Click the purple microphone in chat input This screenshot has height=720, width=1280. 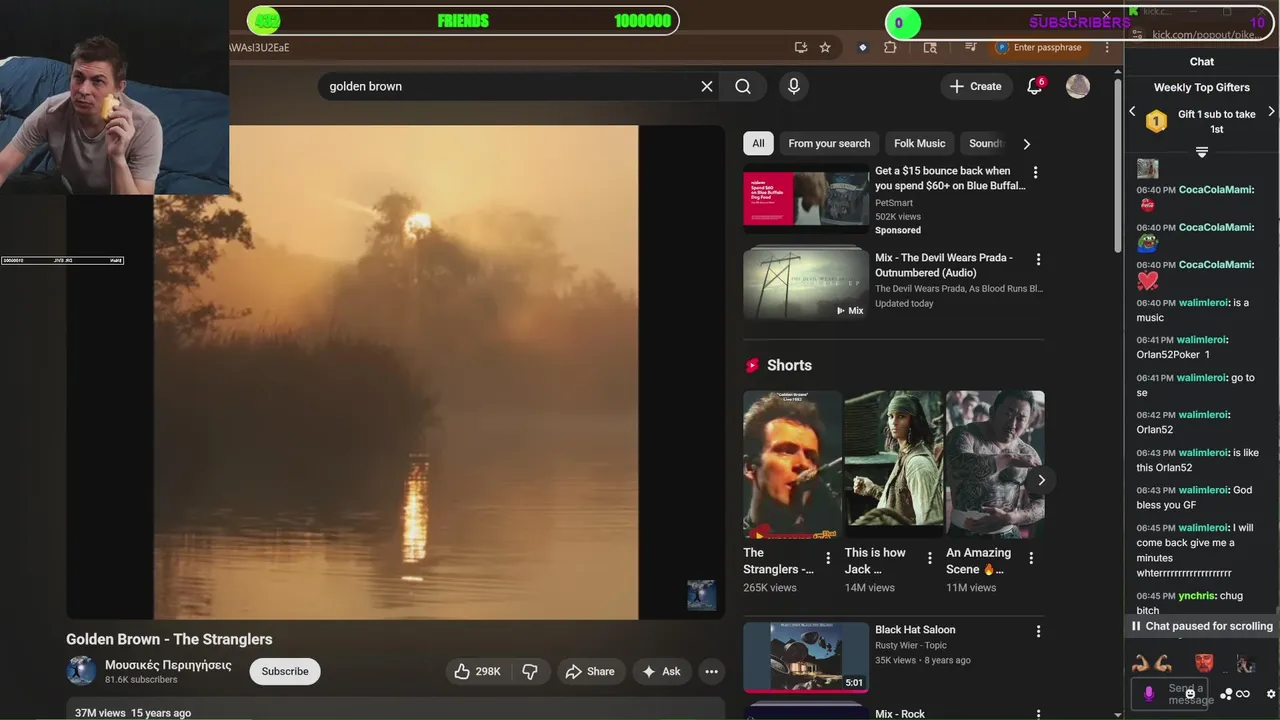[x=1149, y=693]
